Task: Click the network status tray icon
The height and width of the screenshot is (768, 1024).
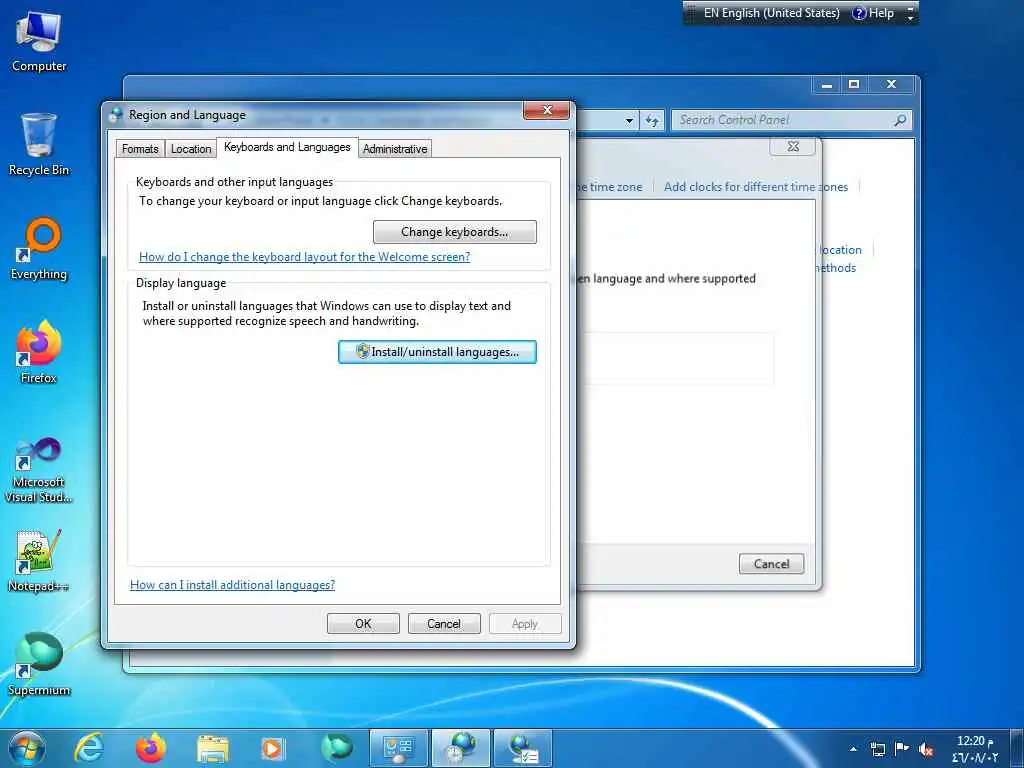Action: point(878,749)
